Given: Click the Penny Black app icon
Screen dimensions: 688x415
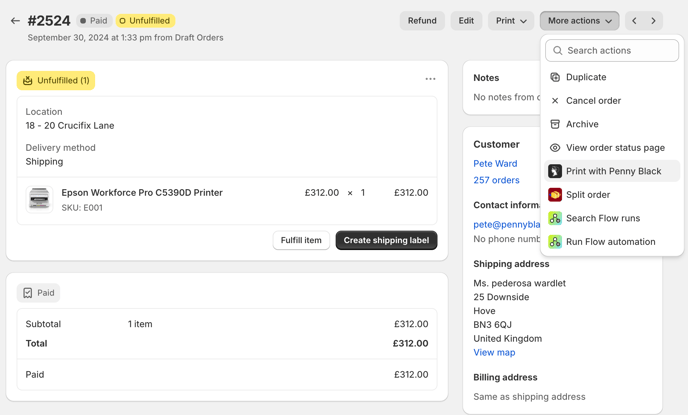Looking at the screenshot, I should pos(555,171).
